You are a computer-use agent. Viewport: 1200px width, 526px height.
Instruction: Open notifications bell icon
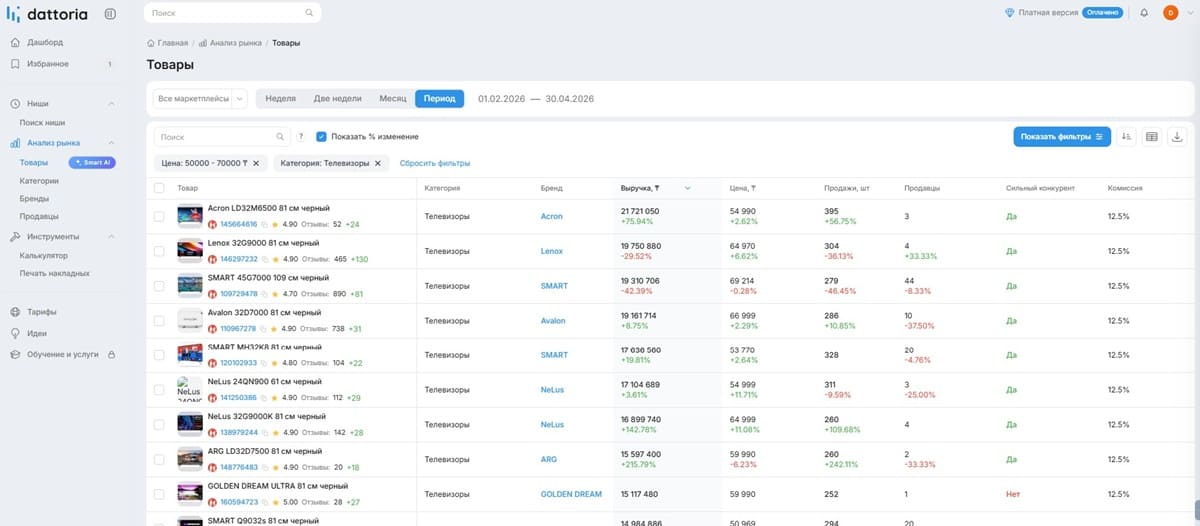click(x=1144, y=13)
